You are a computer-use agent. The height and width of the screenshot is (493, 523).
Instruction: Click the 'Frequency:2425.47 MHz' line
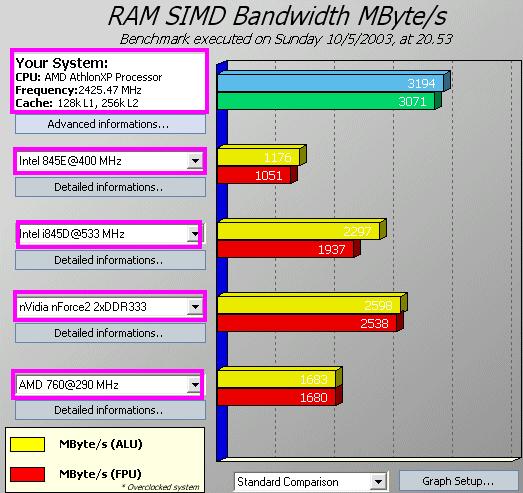(78, 90)
